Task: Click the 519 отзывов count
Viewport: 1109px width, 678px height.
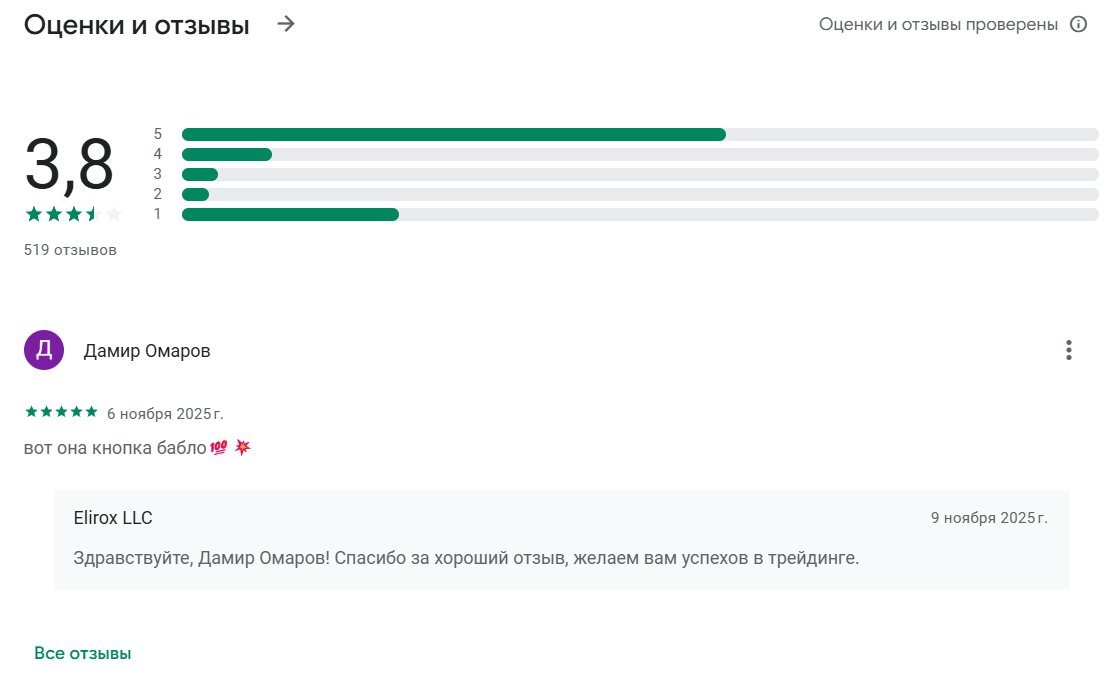Action: tap(70, 250)
